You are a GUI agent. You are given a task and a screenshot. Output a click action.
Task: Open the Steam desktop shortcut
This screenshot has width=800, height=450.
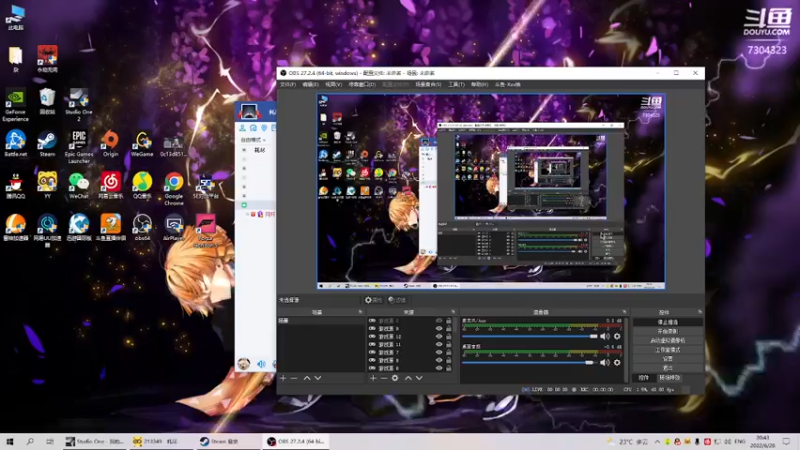[x=47, y=143]
